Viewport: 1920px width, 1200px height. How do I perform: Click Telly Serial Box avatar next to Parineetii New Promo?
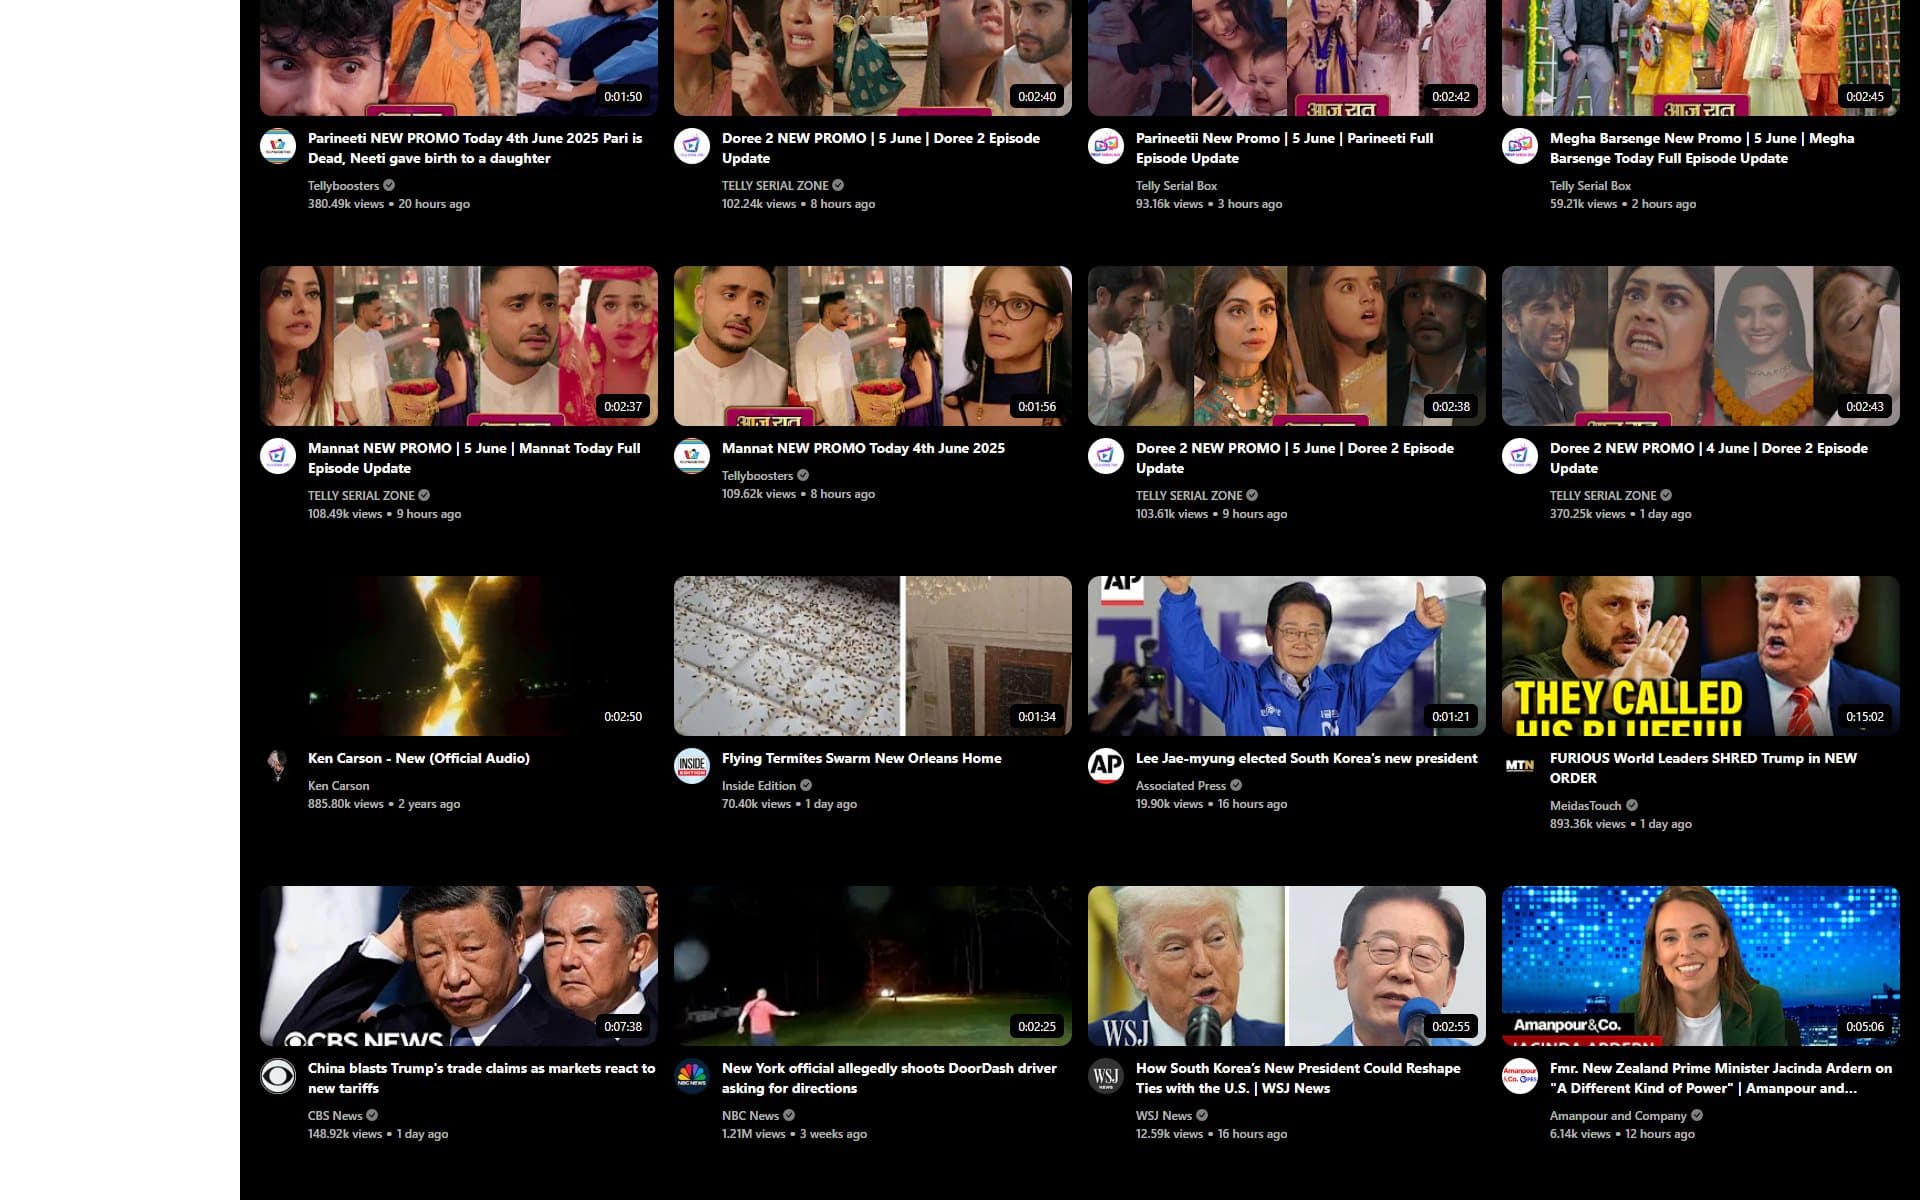click(x=1106, y=146)
